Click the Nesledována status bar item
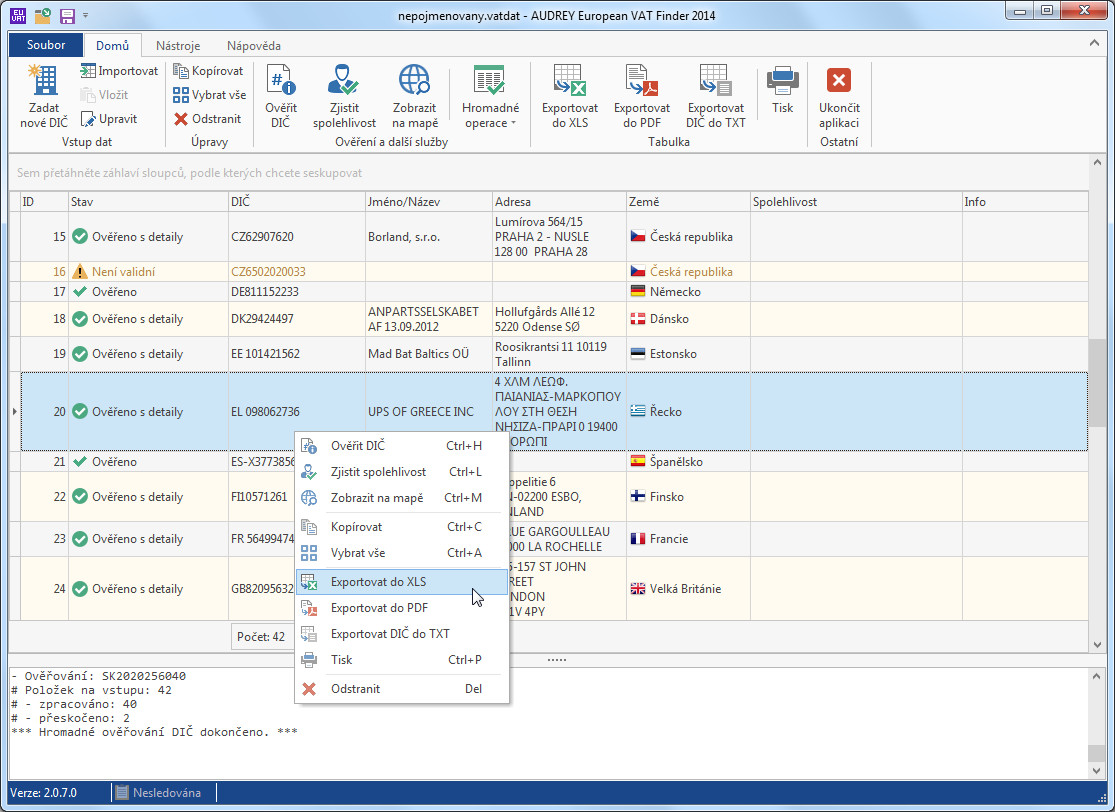This screenshot has height=812, width=1115. (x=158, y=793)
